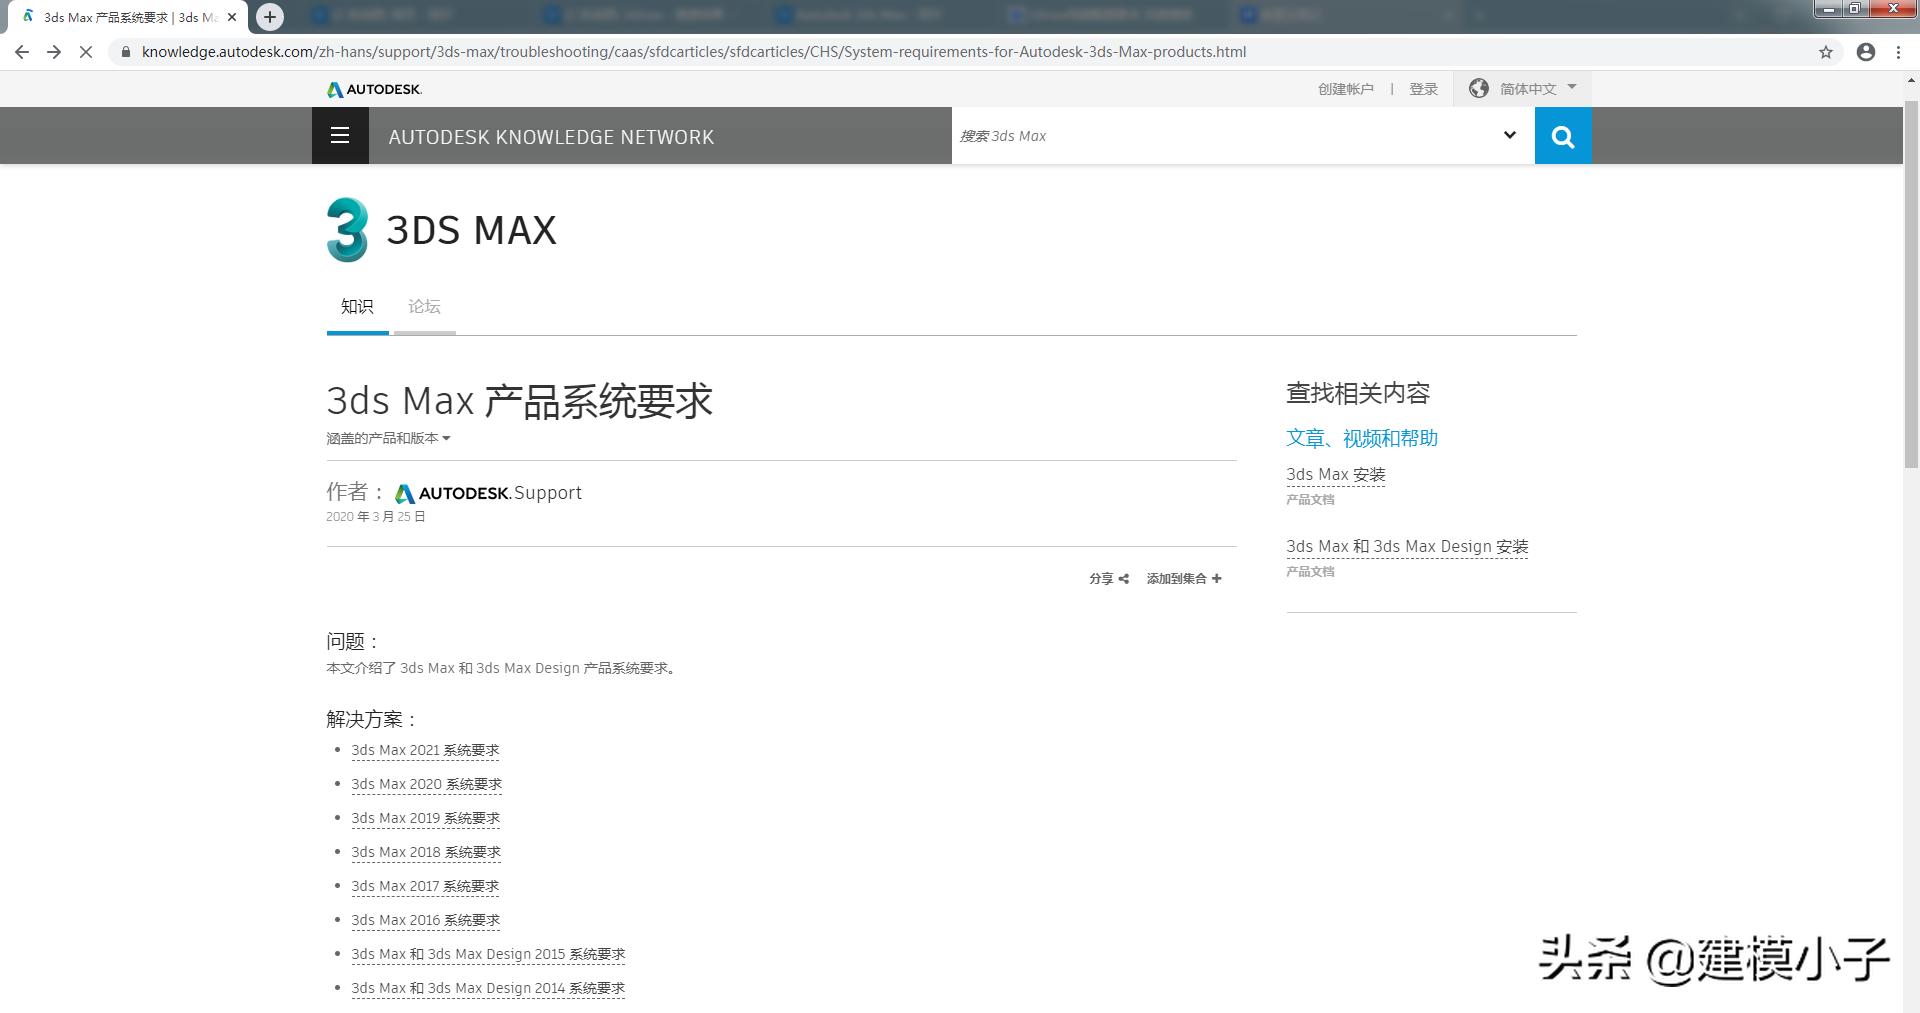Screen dimensions: 1920x1013
Task: Open the 3ds Max 2021 系统要求 link
Action: 425,750
